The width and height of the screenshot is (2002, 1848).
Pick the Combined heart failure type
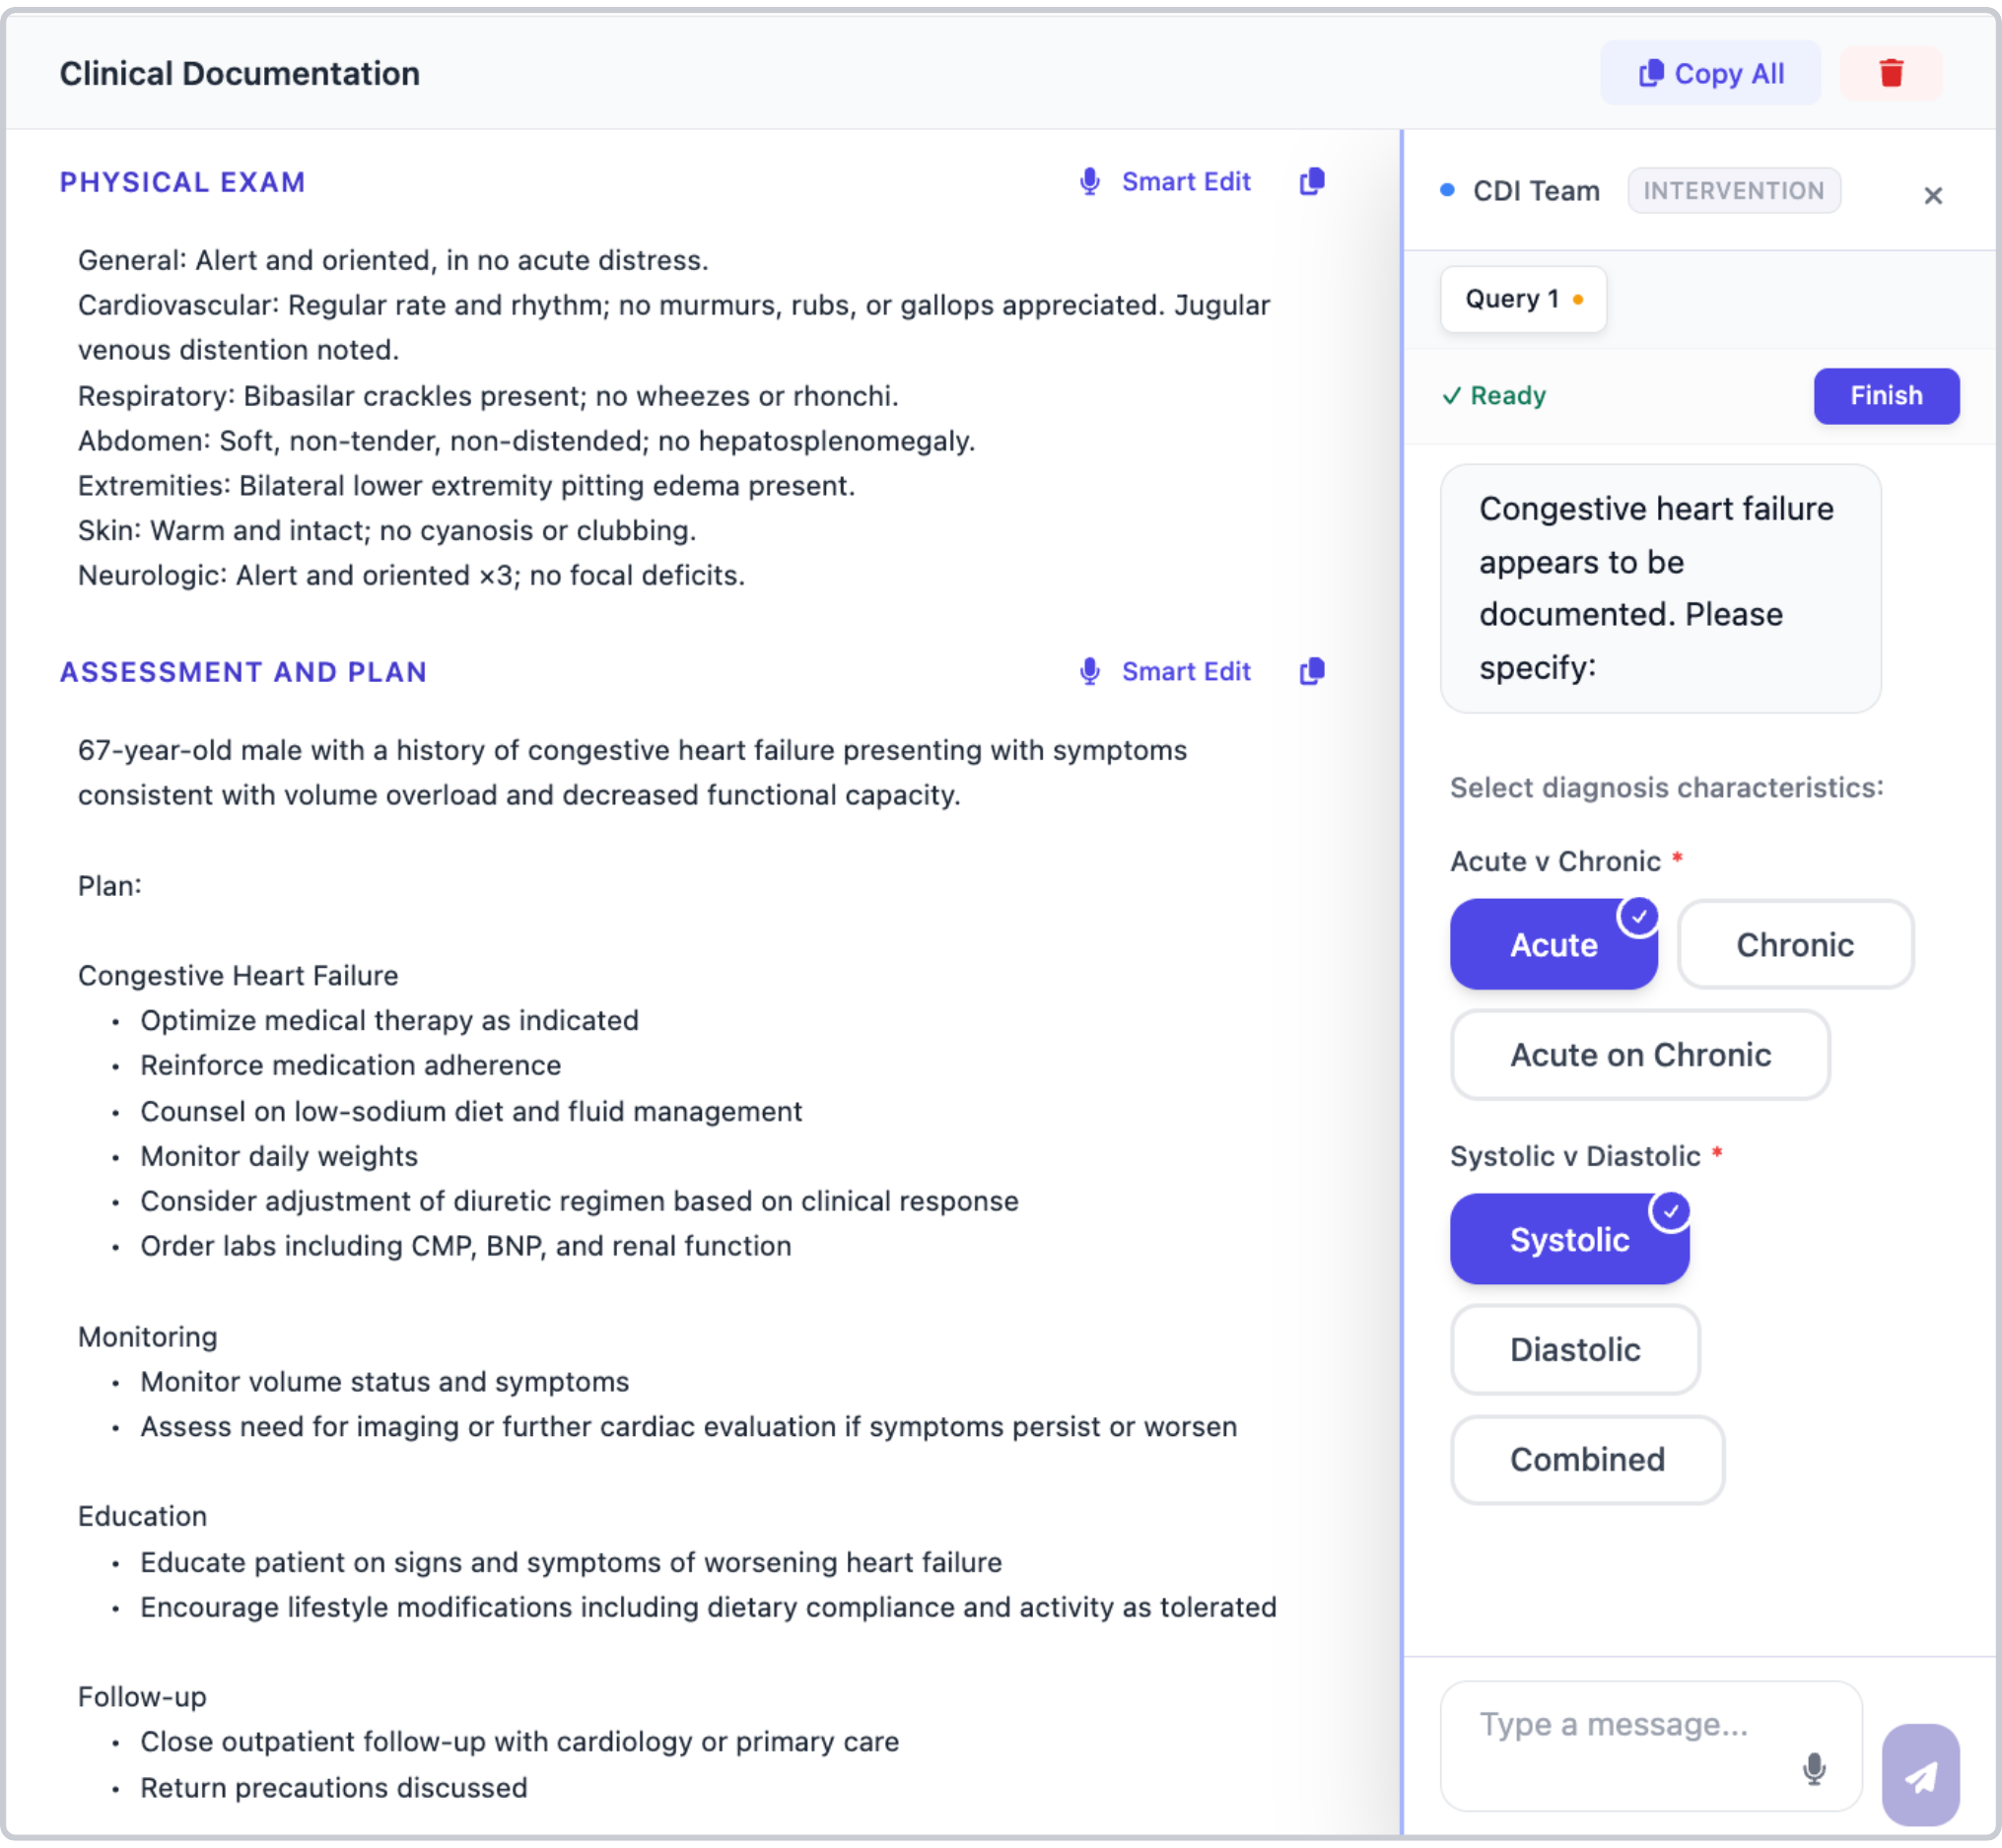tap(1586, 1460)
